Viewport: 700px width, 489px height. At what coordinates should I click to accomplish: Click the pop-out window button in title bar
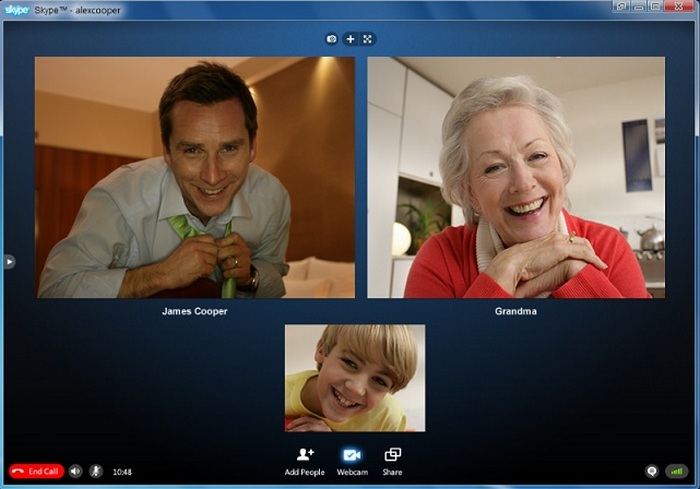click(621, 6)
